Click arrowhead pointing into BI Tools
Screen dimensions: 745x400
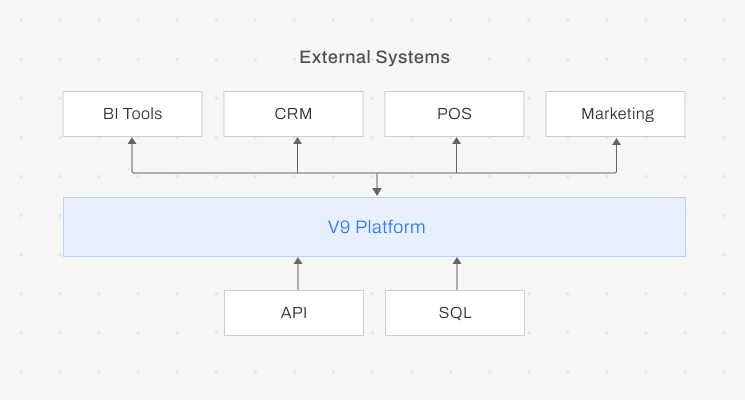132,142
